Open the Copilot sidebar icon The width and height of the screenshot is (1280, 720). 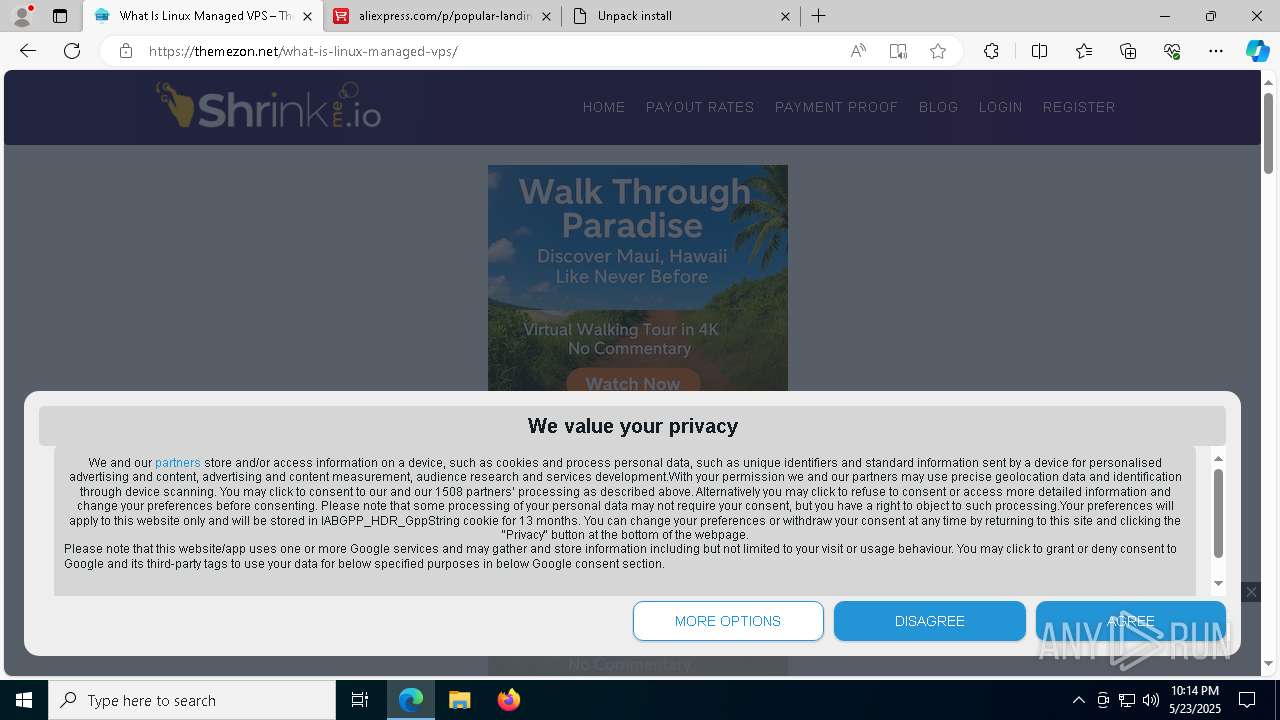click(x=1257, y=51)
